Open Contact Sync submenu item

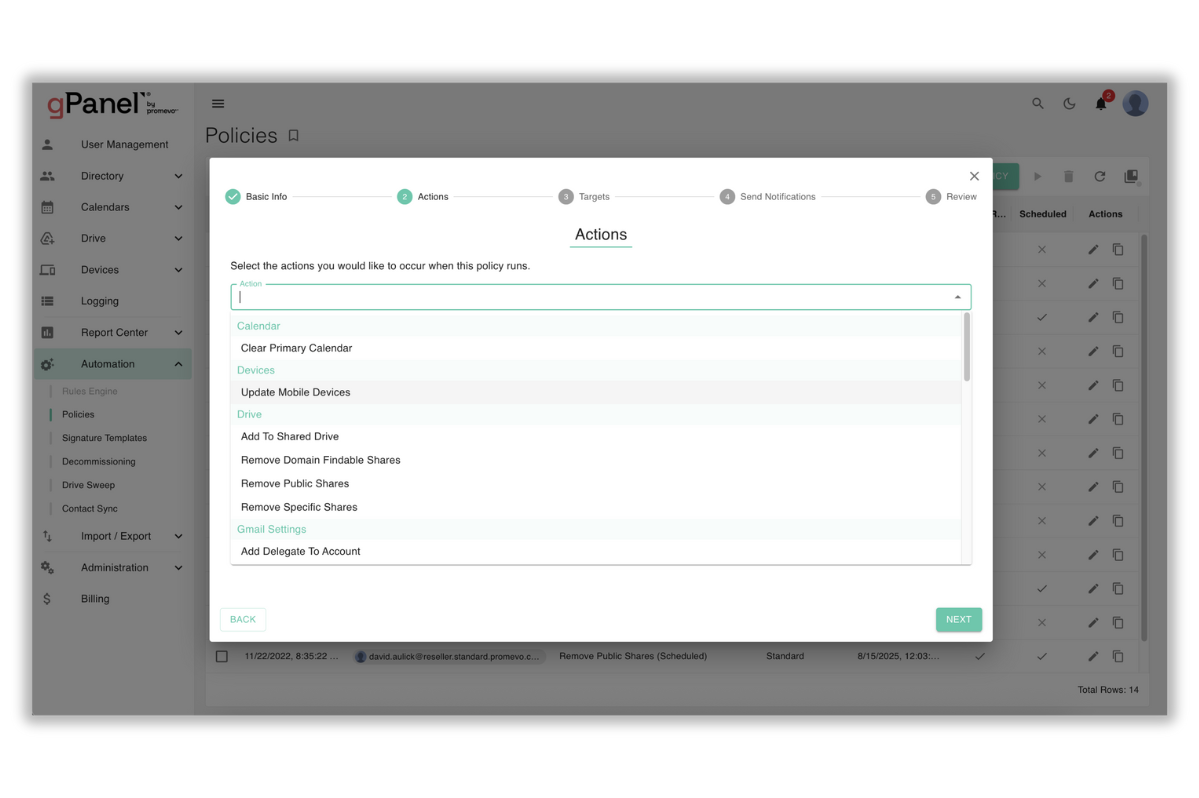click(x=89, y=509)
